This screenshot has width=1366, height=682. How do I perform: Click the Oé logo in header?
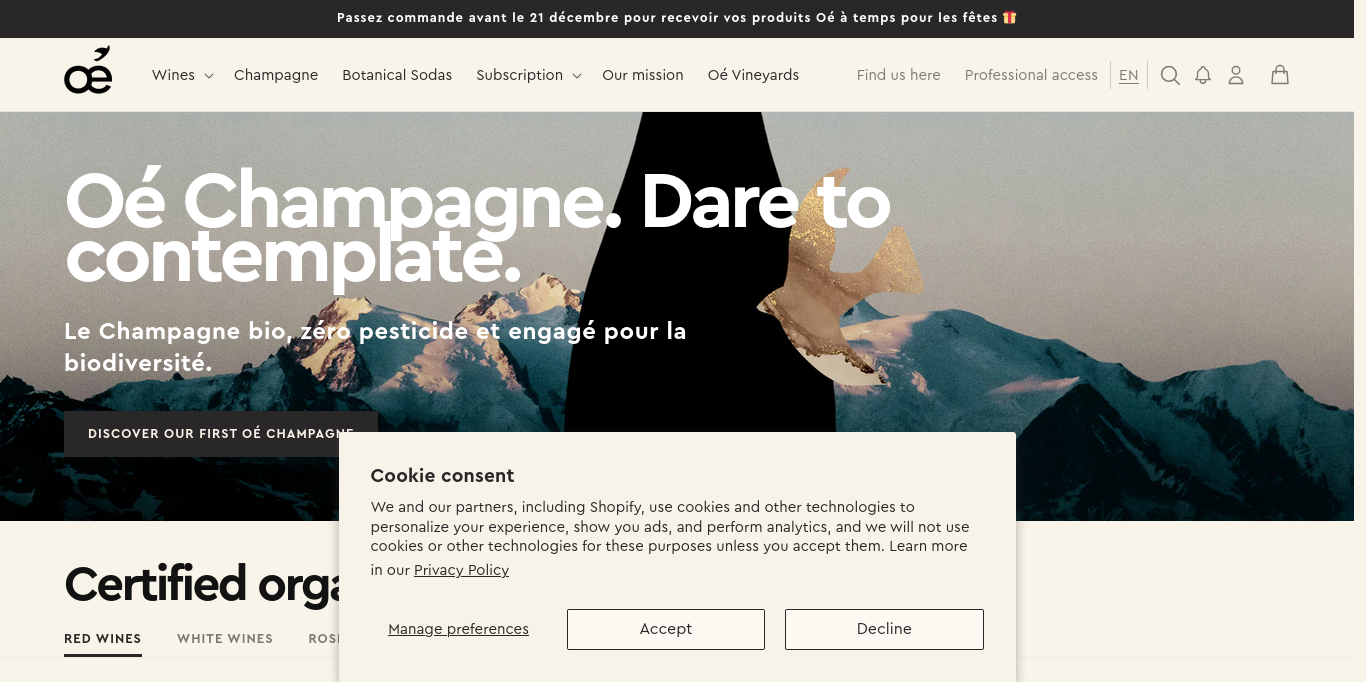[88, 71]
